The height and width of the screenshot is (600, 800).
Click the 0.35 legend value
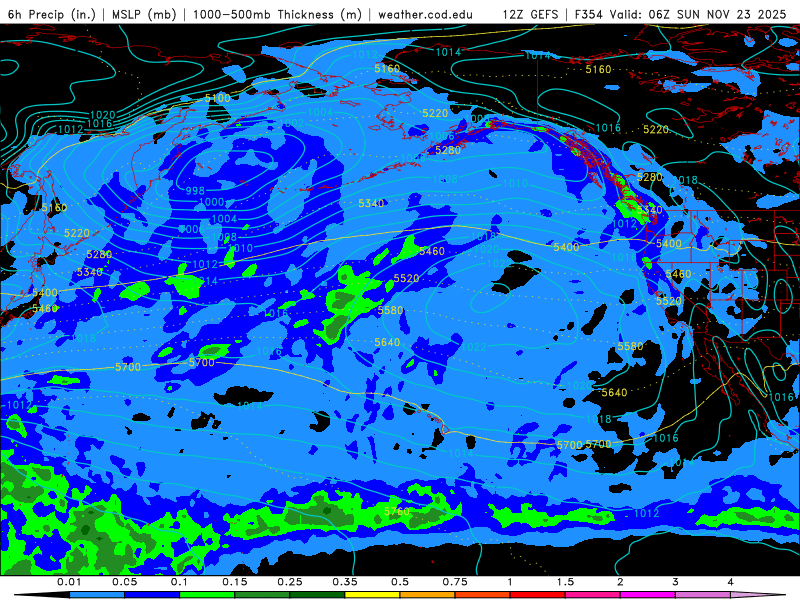tap(345, 582)
